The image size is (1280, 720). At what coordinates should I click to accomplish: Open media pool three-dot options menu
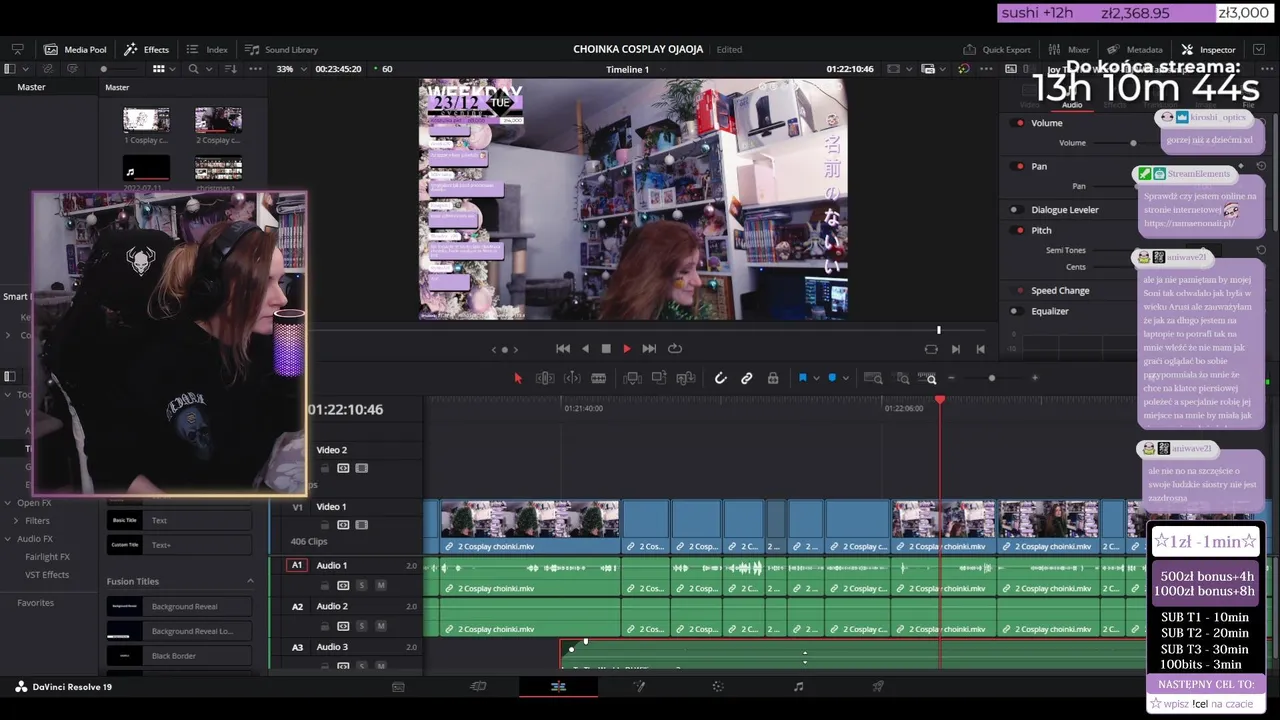pyautogui.click(x=256, y=69)
